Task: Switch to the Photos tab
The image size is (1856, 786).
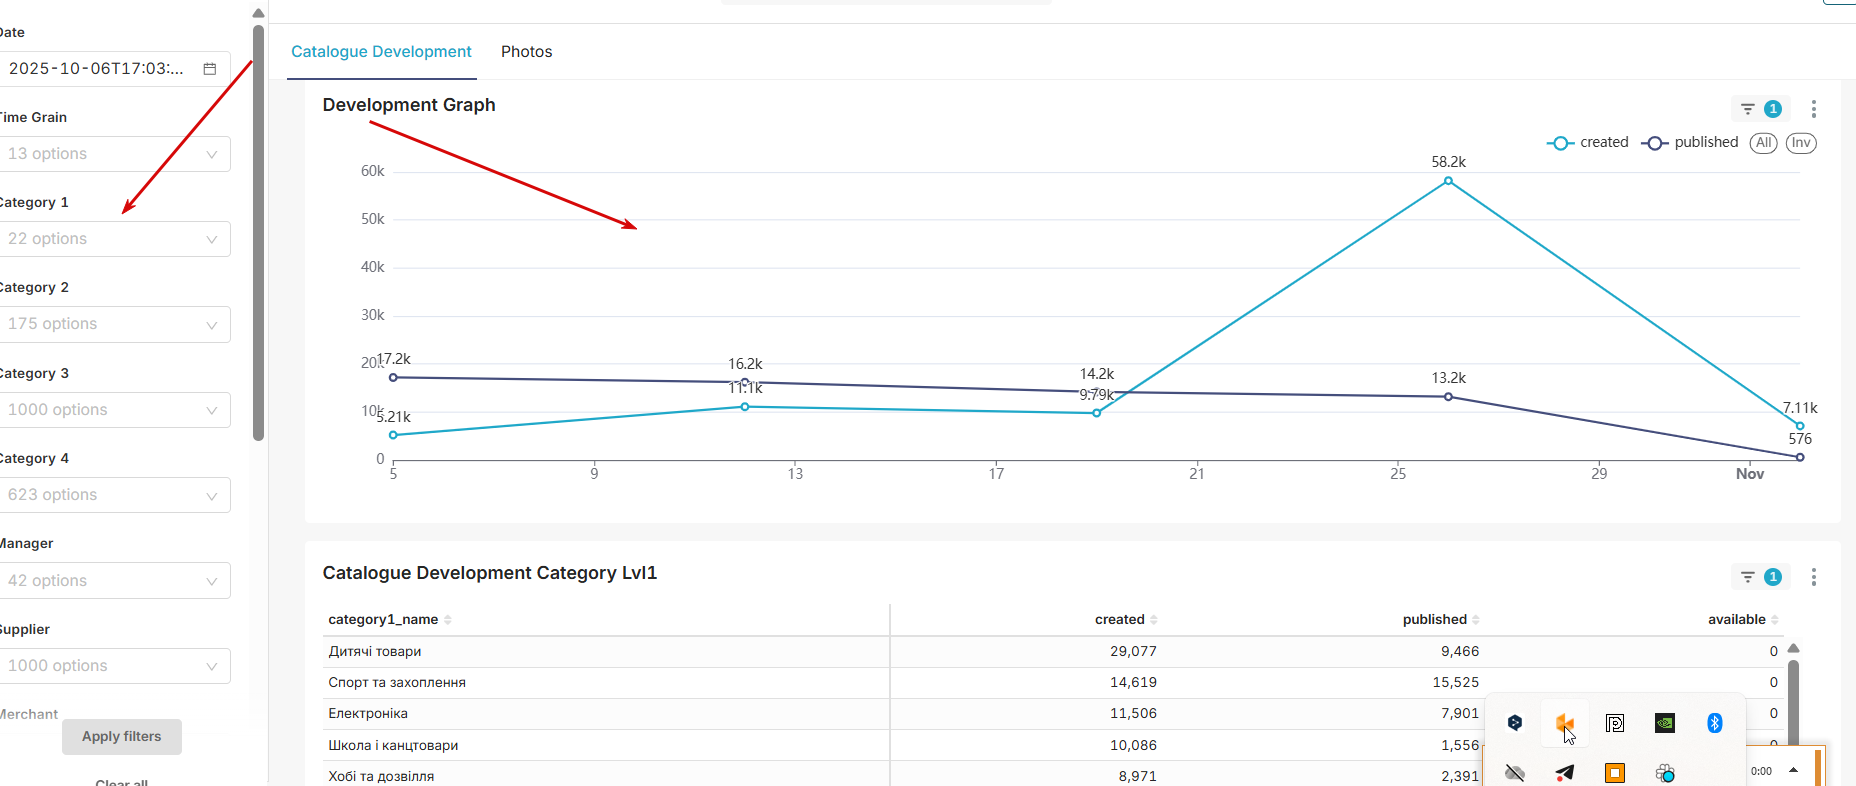Action: coord(526,52)
